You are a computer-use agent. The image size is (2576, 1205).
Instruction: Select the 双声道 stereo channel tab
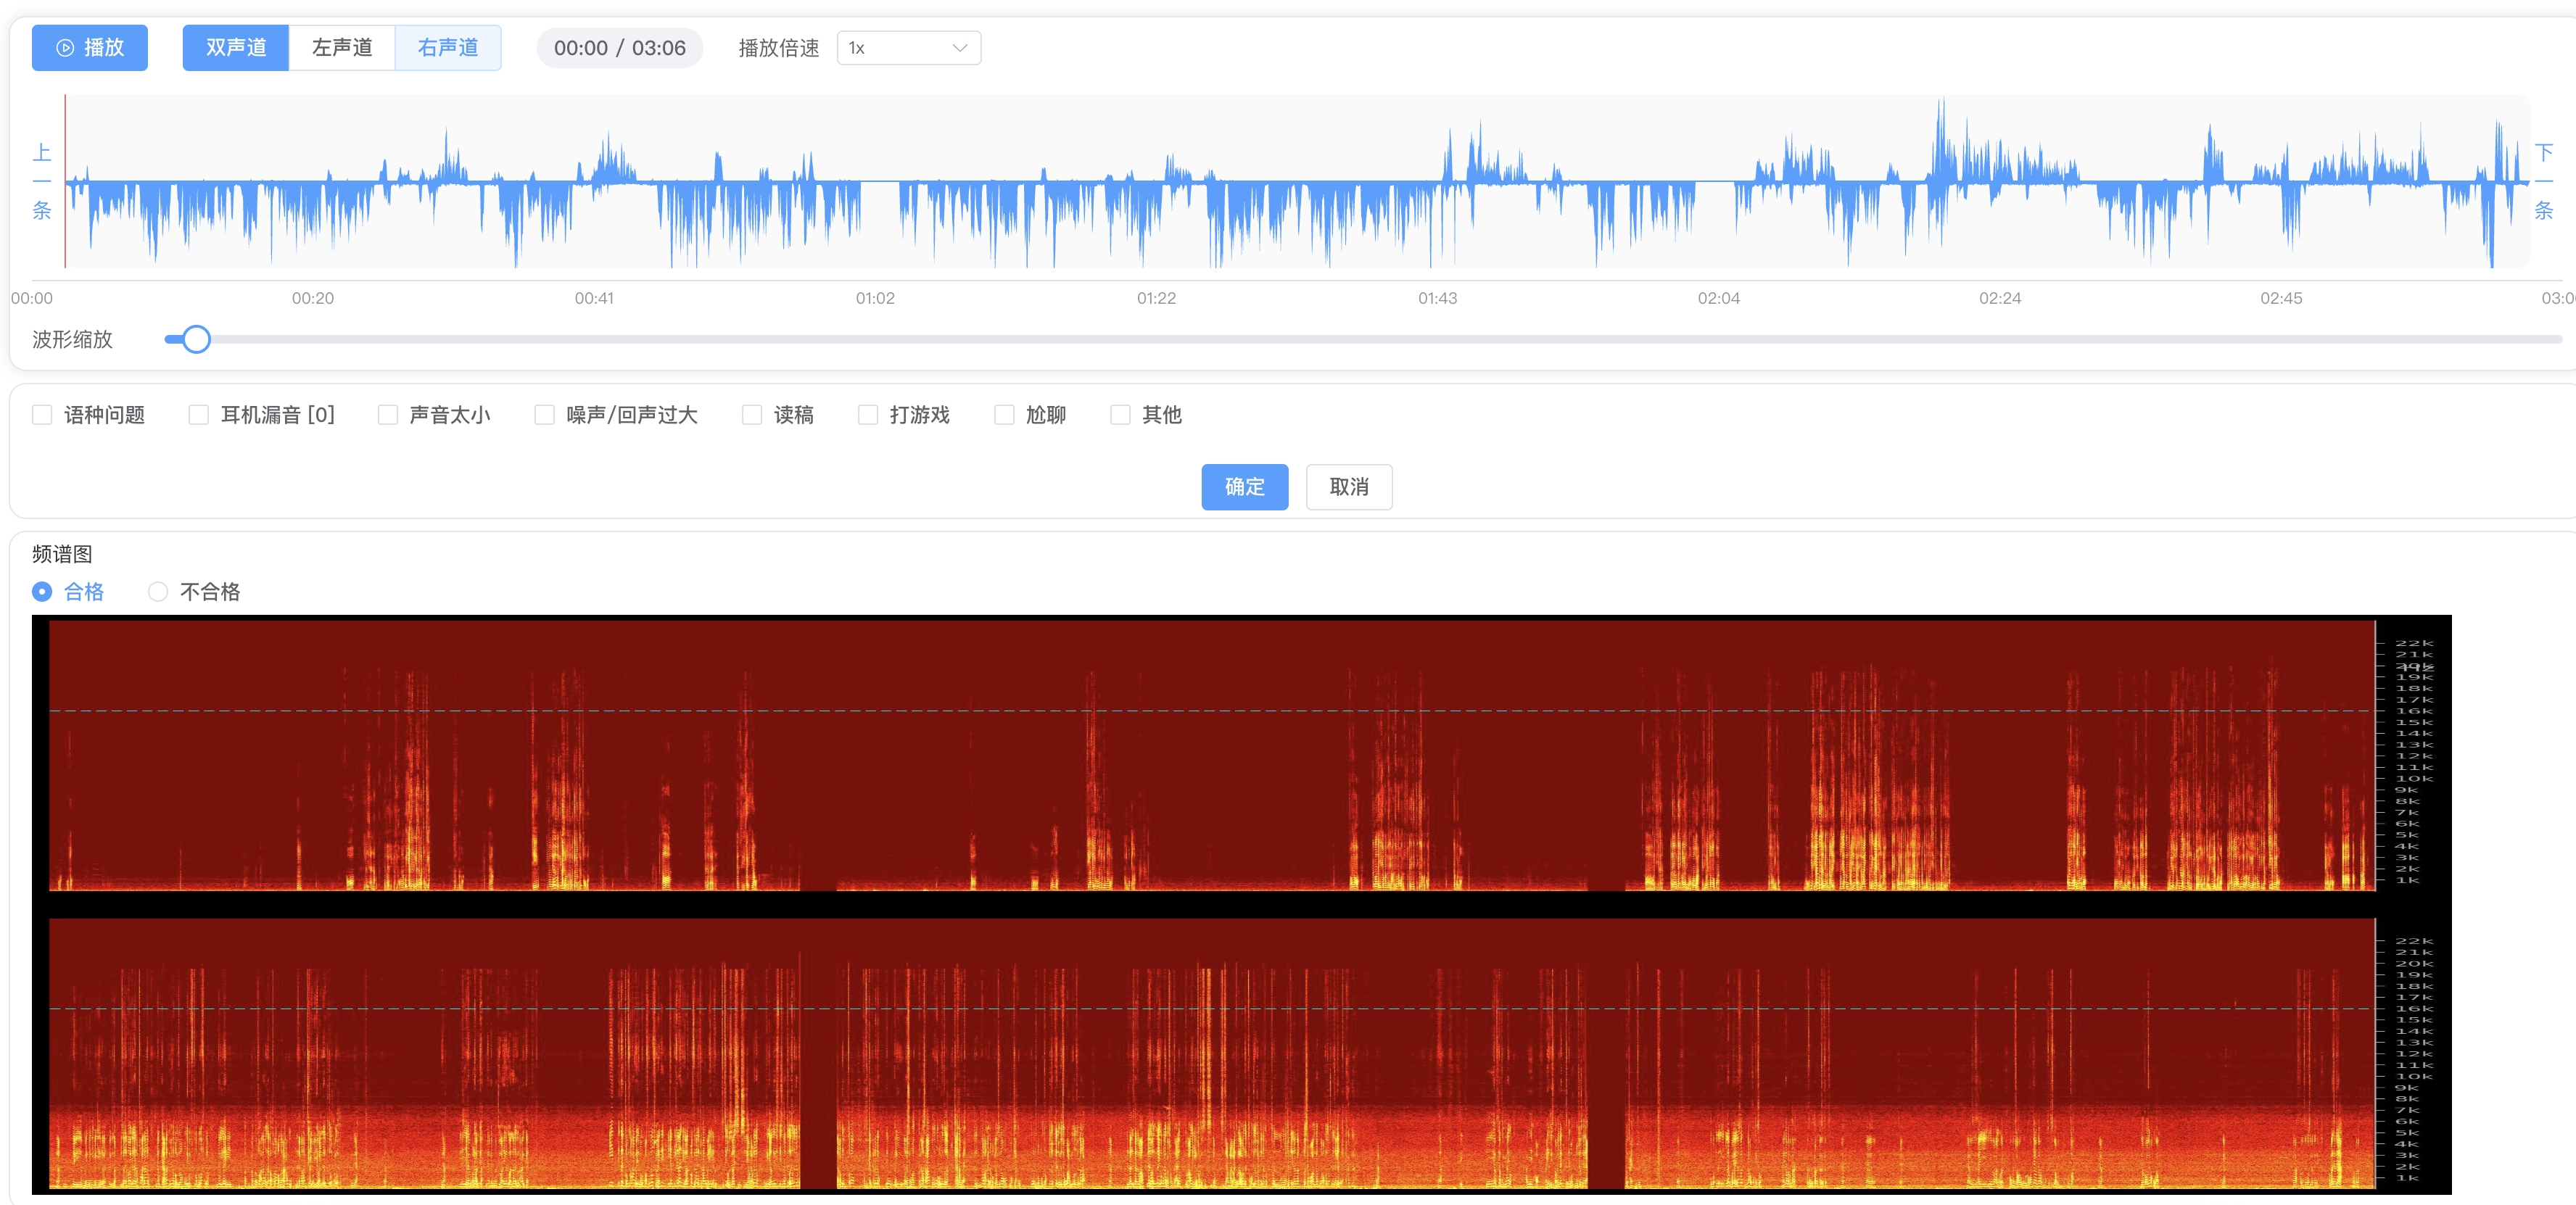click(x=236, y=48)
